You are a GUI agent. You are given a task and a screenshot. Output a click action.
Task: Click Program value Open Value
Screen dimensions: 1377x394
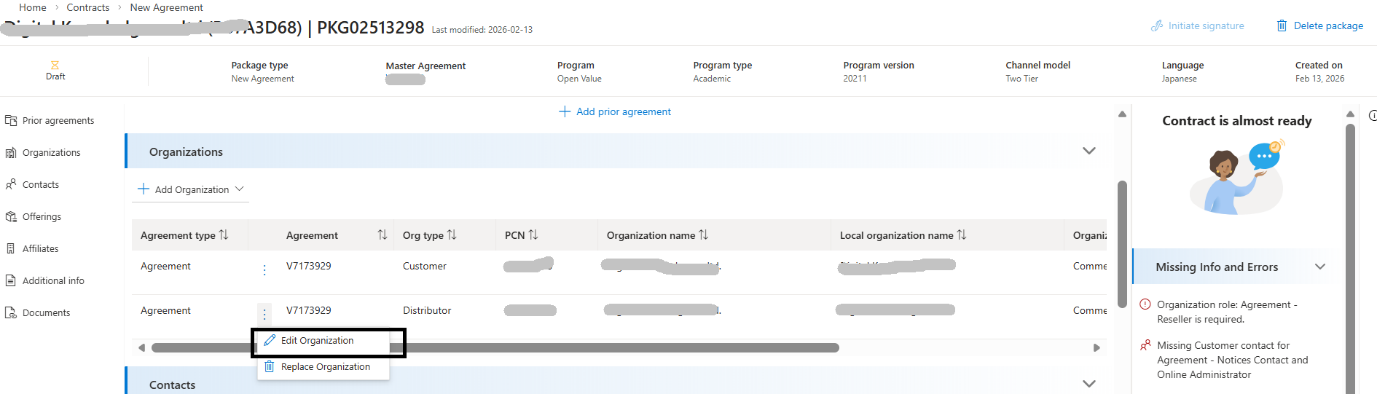[x=579, y=79]
